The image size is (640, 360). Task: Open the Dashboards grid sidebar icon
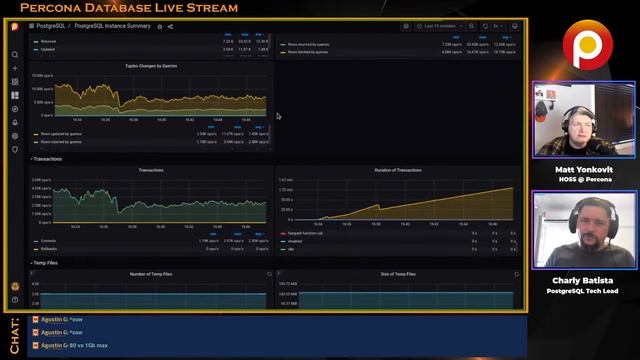(x=15, y=82)
